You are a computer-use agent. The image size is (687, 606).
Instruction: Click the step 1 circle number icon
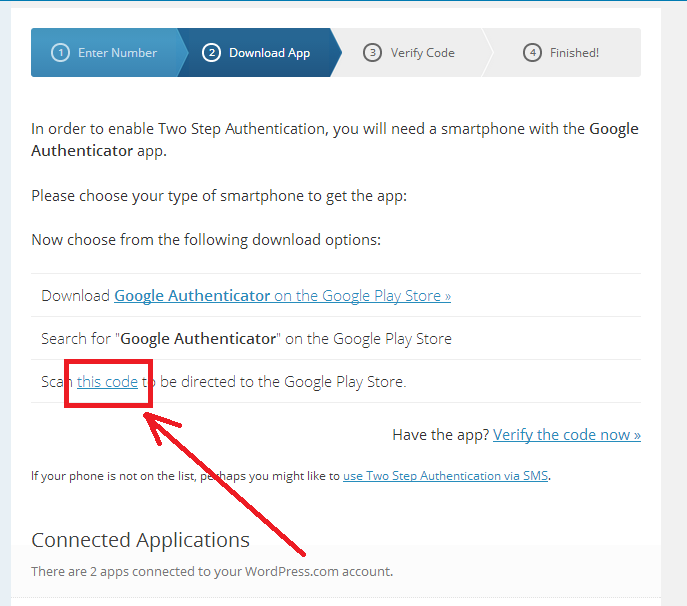click(x=60, y=53)
